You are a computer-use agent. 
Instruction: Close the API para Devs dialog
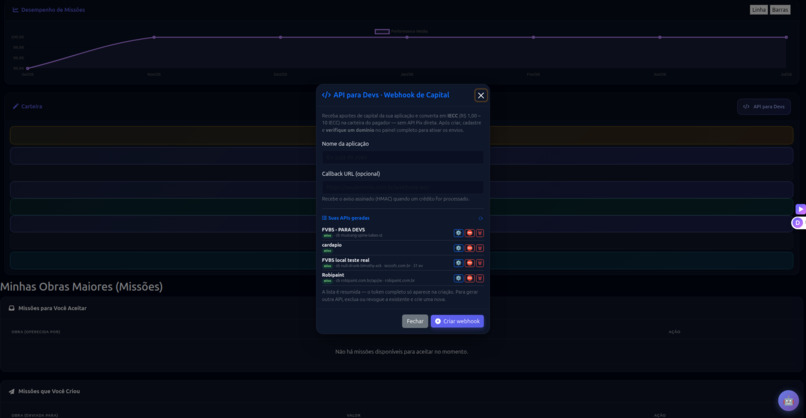(x=481, y=95)
